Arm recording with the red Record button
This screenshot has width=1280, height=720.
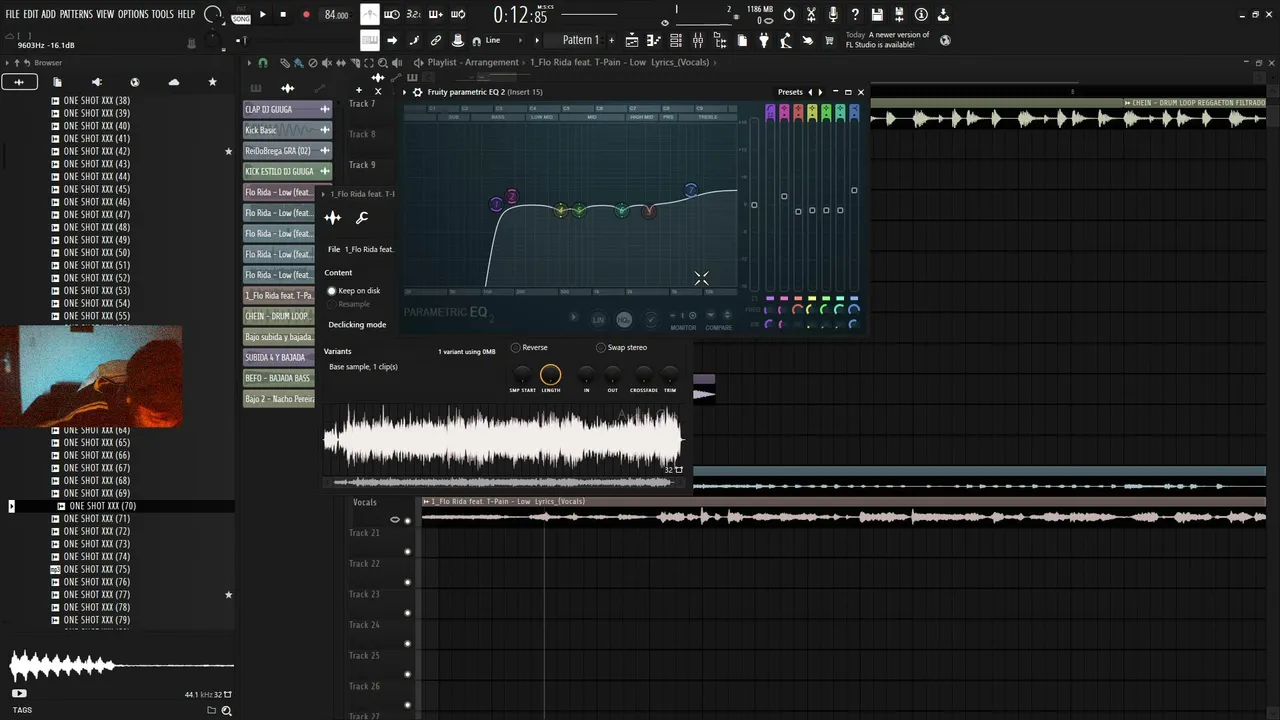[306, 15]
